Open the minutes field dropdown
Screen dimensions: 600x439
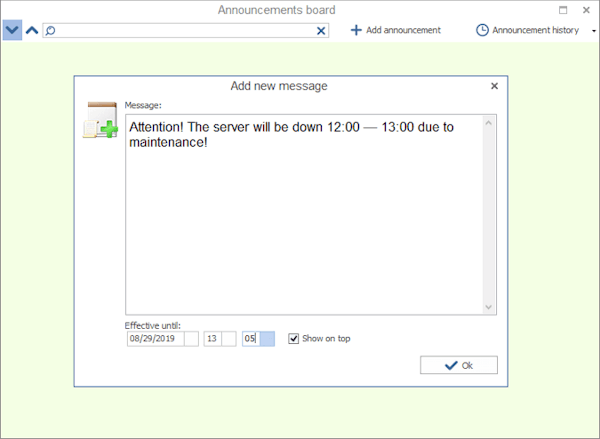(267, 339)
